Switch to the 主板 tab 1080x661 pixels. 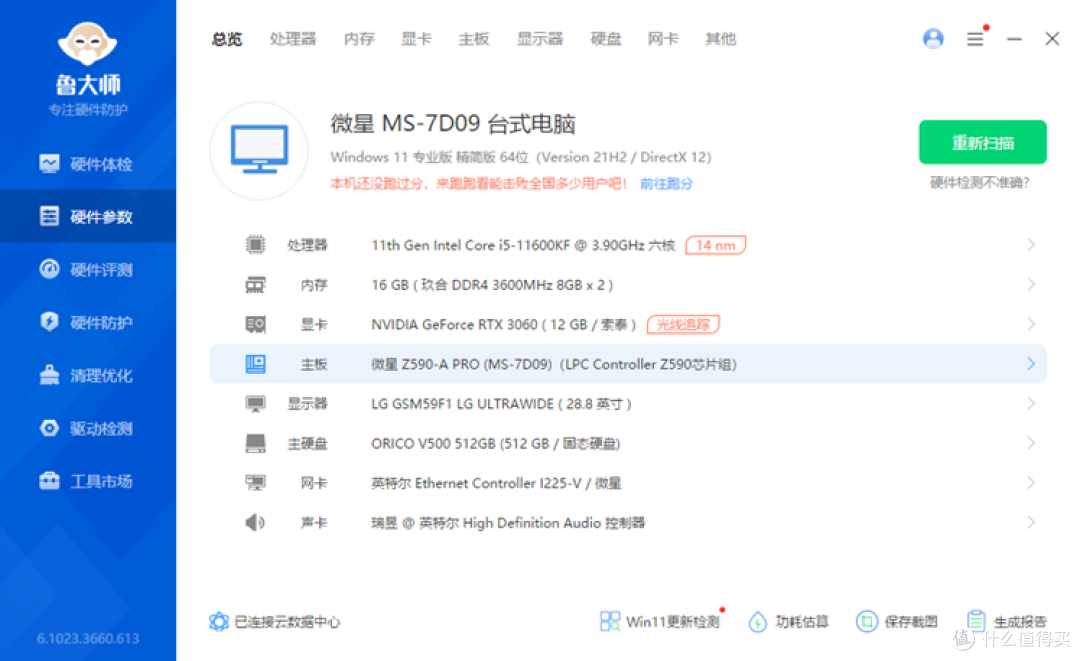point(474,39)
